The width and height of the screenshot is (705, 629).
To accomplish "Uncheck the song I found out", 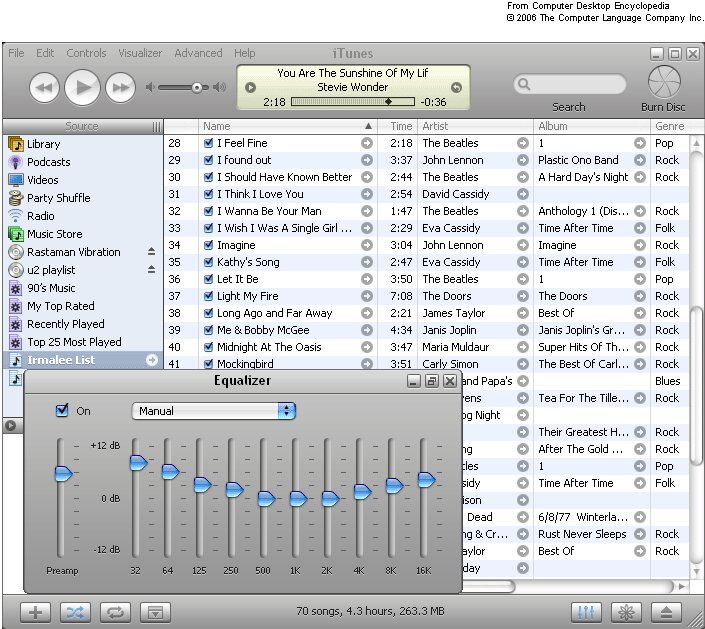I will tap(208, 160).
